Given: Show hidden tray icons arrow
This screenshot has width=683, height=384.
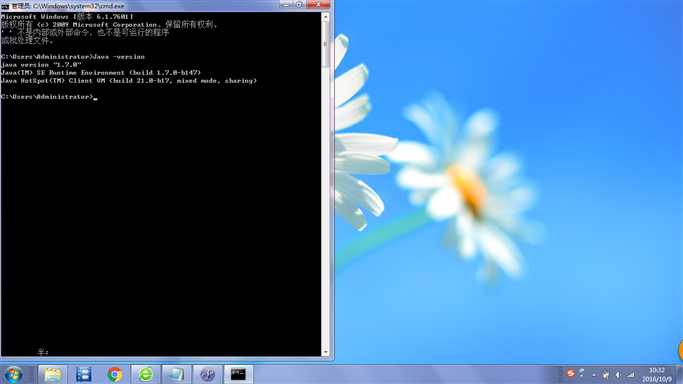Looking at the screenshot, I should pos(594,374).
